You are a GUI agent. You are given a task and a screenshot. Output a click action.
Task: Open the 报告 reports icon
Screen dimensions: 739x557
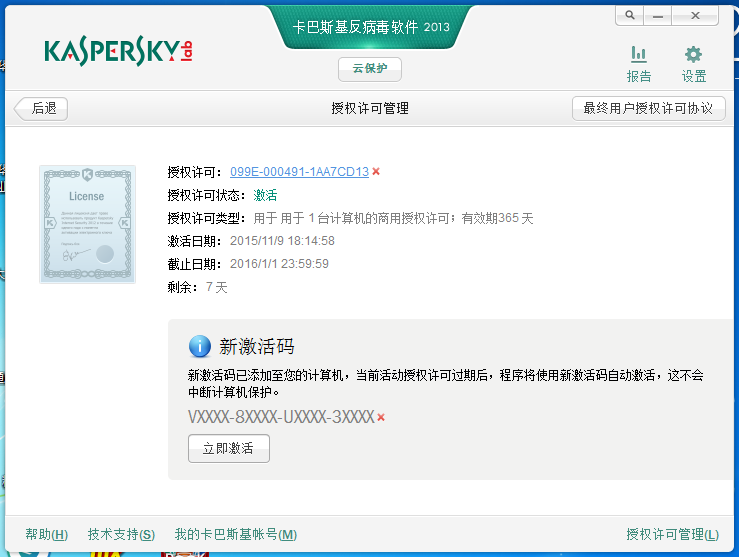click(639, 64)
